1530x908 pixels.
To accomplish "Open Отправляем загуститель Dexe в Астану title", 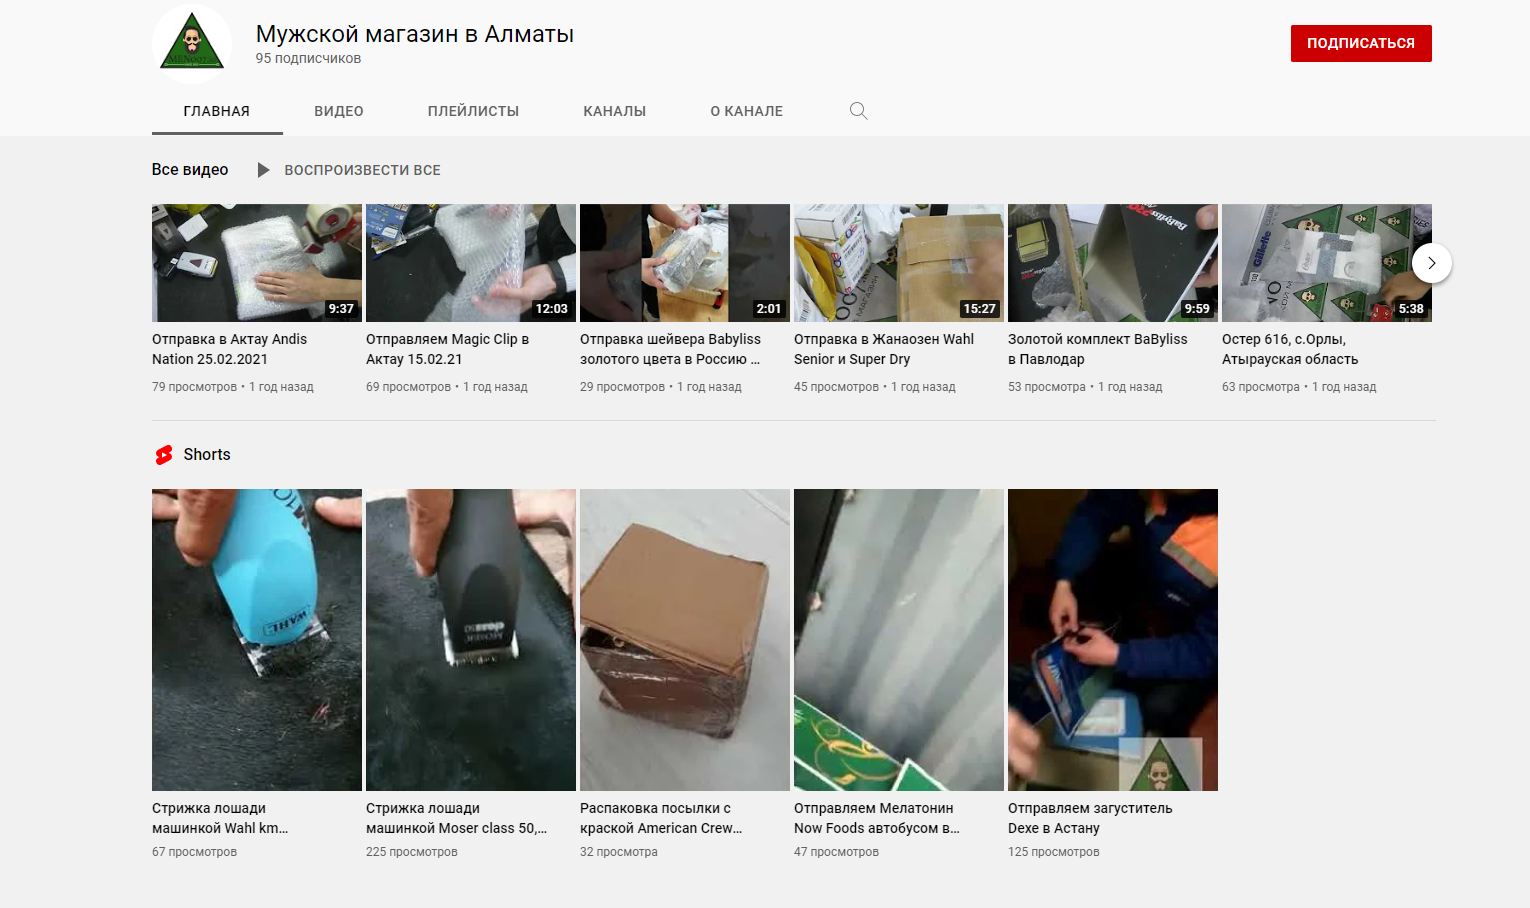I will [x=1090, y=818].
